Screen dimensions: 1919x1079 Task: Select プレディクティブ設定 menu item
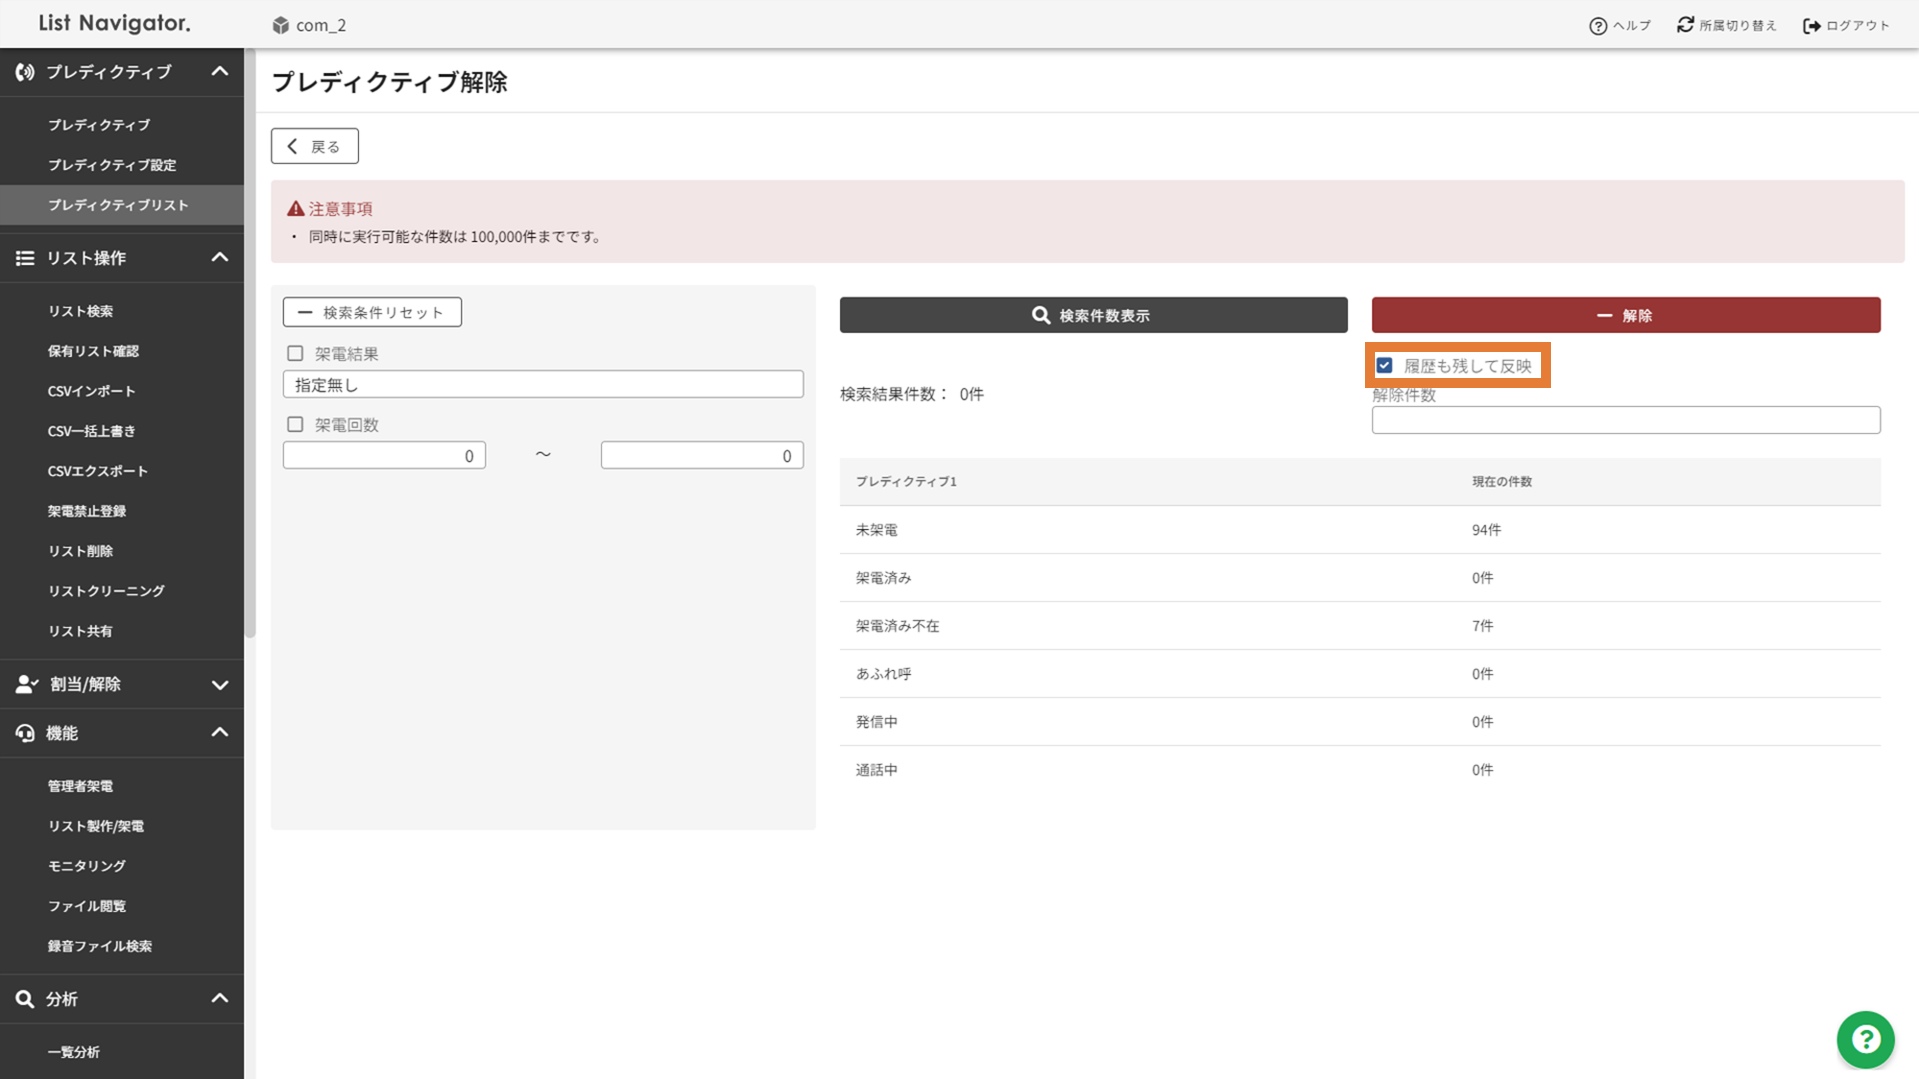tap(112, 165)
